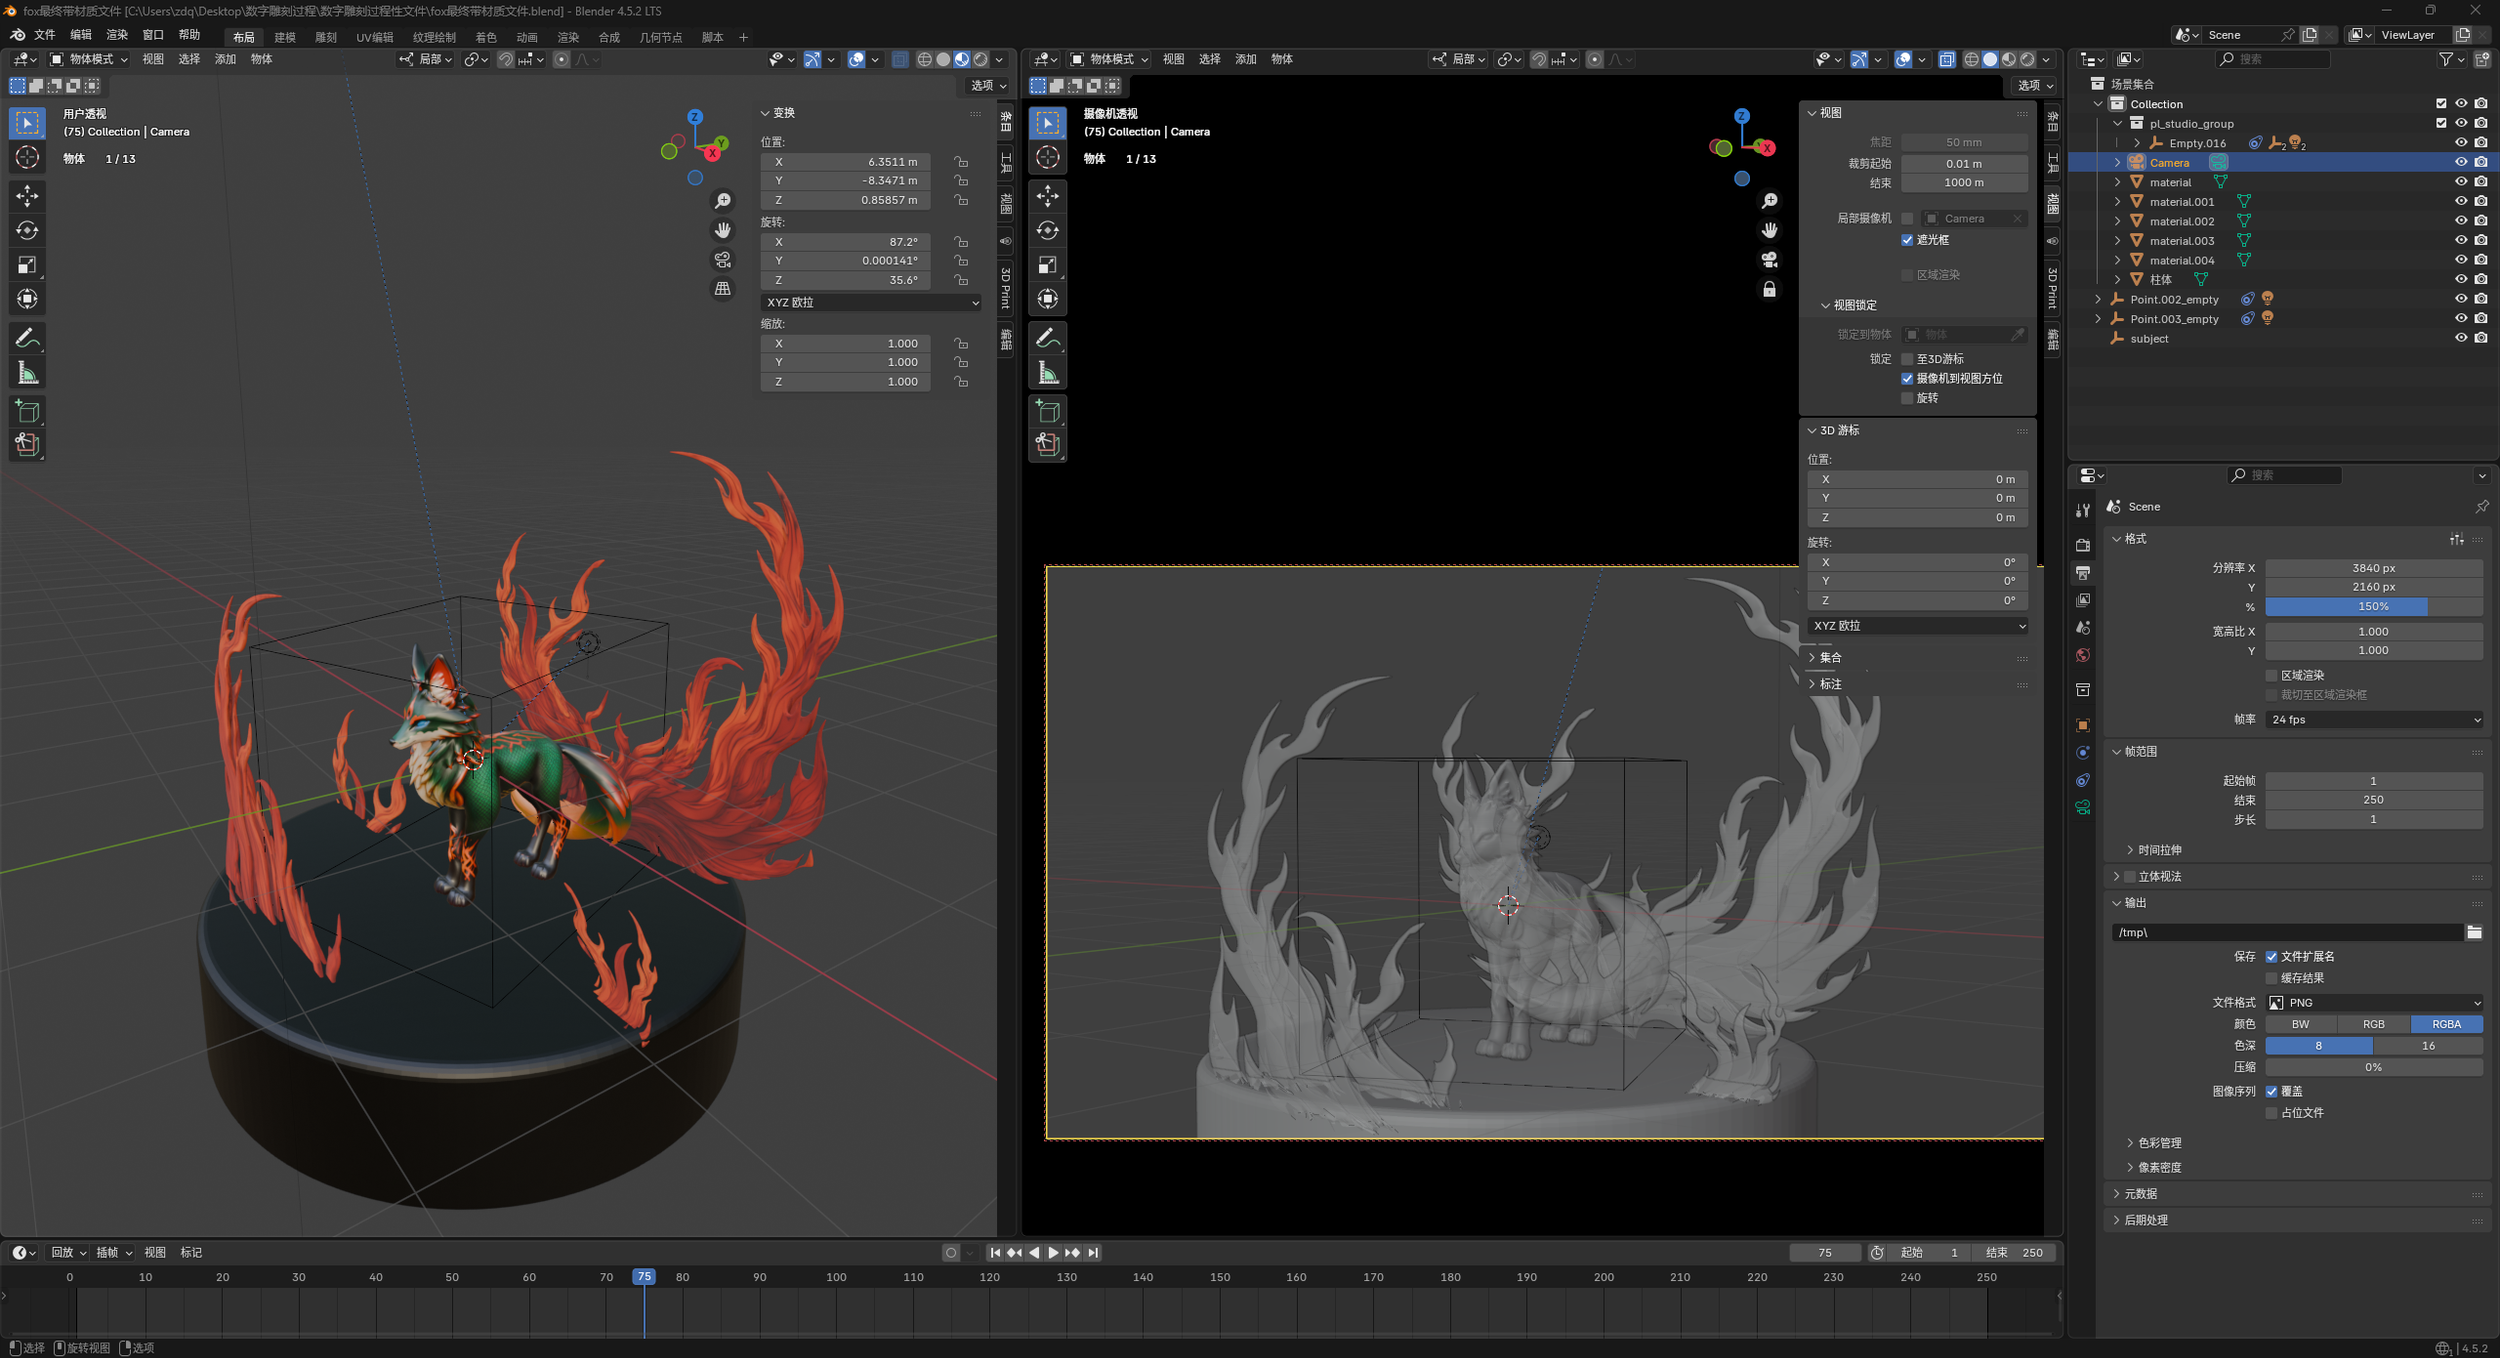This screenshot has height=1358, width=2500.
Task: Toggle camera view icon in left viewport
Action: [x=722, y=259]
